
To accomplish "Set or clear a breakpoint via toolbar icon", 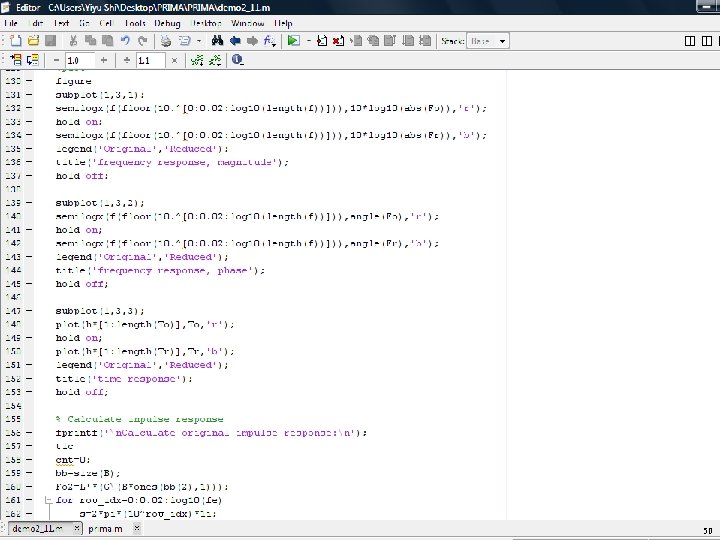I will pyautogui.click(x=322, y=41).
